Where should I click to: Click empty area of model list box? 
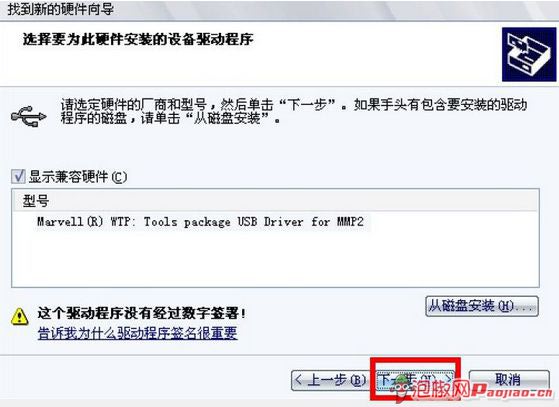coord(275,259)
